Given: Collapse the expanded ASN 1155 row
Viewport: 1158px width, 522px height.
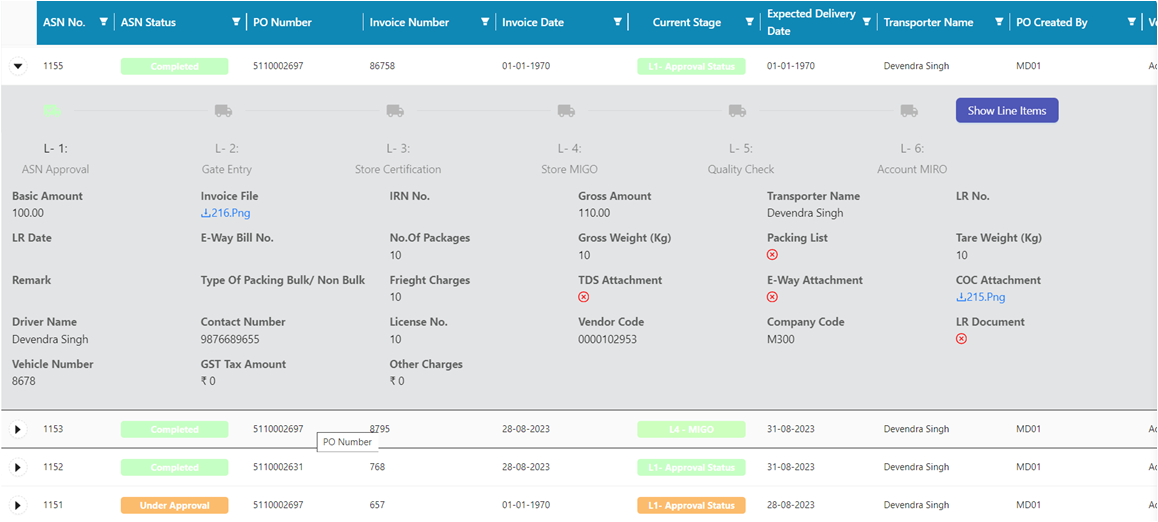Looking at the screenshot, I should click(x=19, y=66).
